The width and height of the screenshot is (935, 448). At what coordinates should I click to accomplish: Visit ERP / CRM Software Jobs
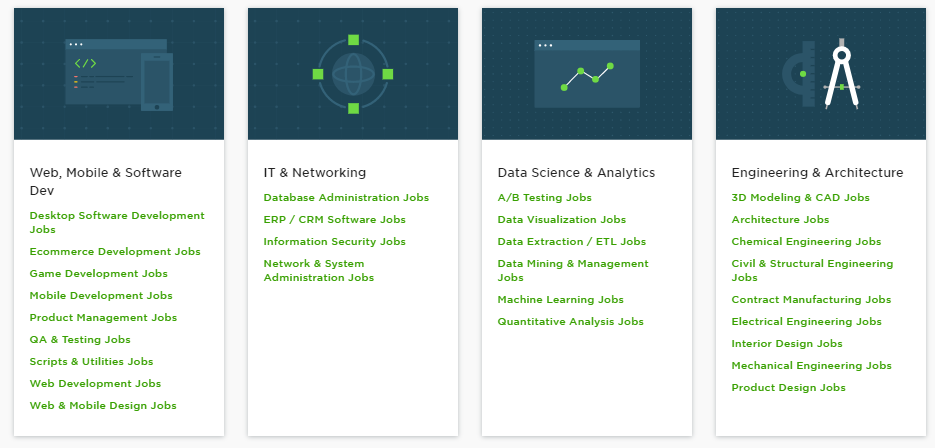point(335,220)
